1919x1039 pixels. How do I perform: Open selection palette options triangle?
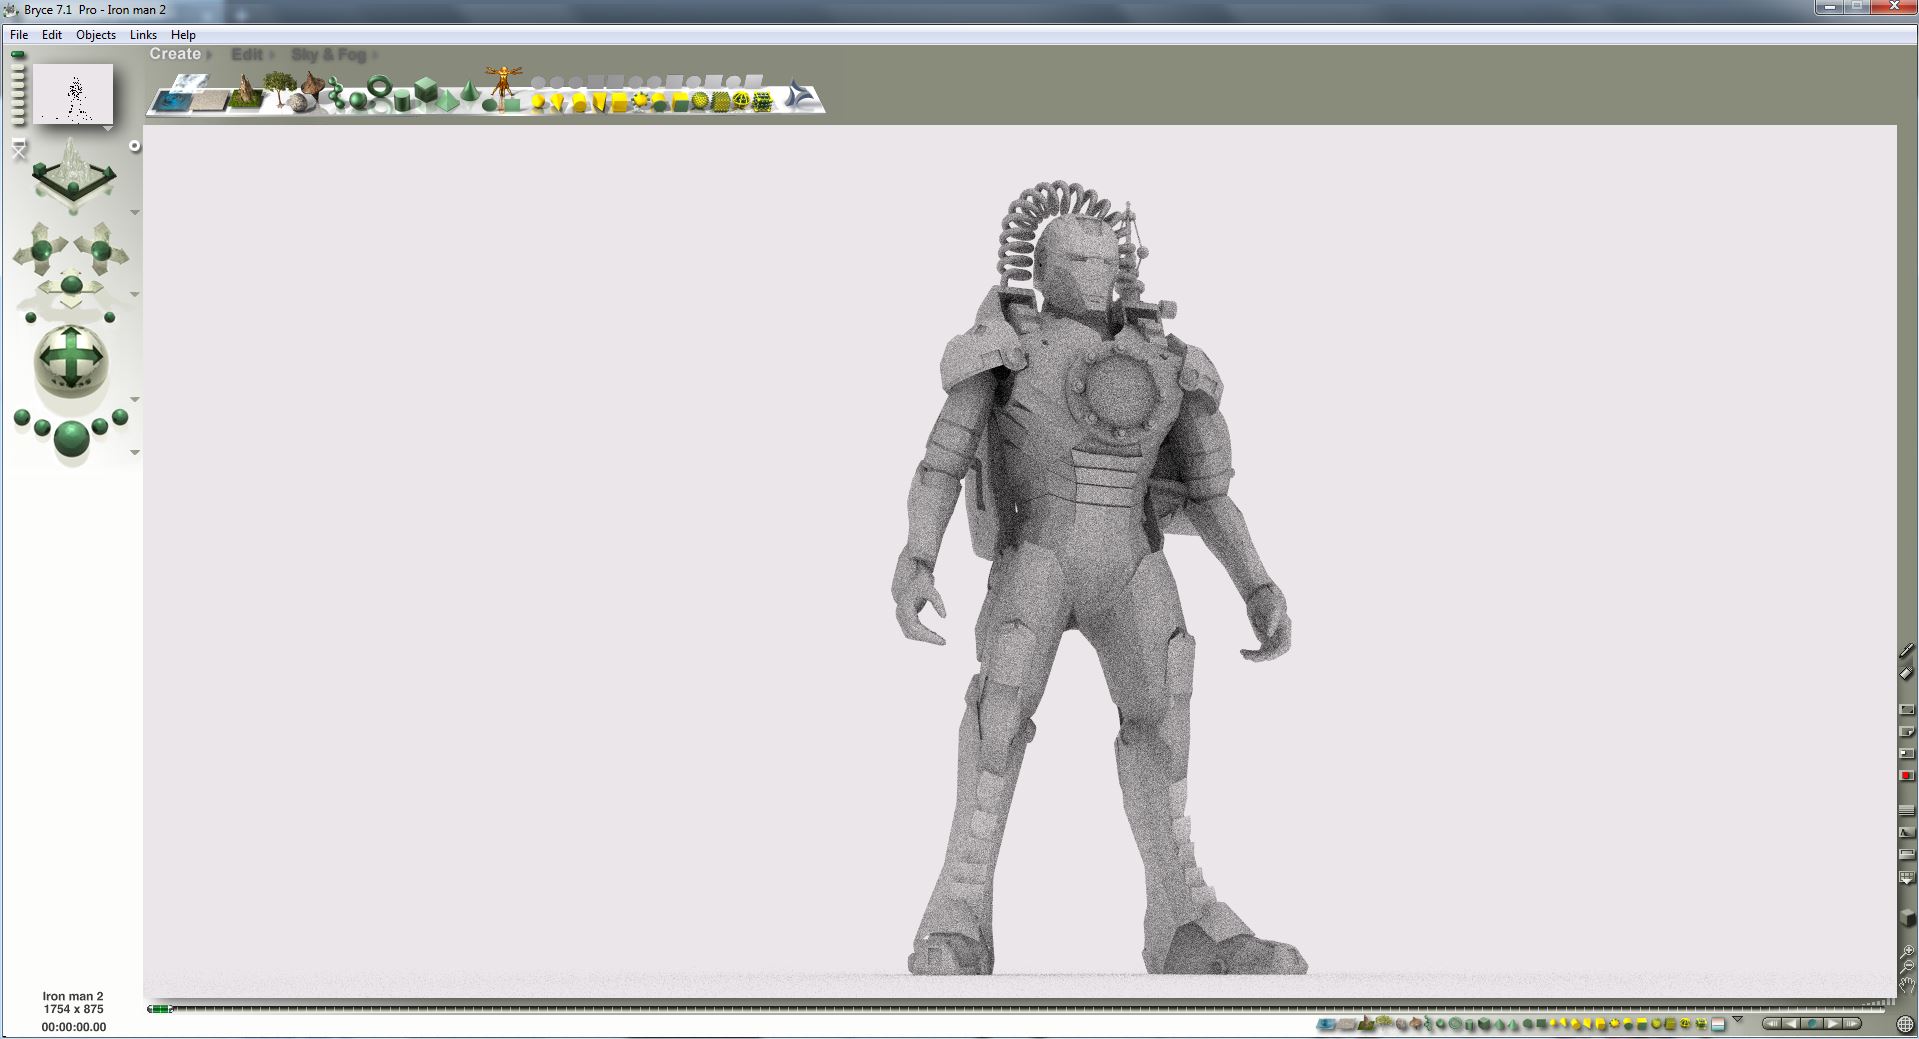[x=1737, y=1019]
